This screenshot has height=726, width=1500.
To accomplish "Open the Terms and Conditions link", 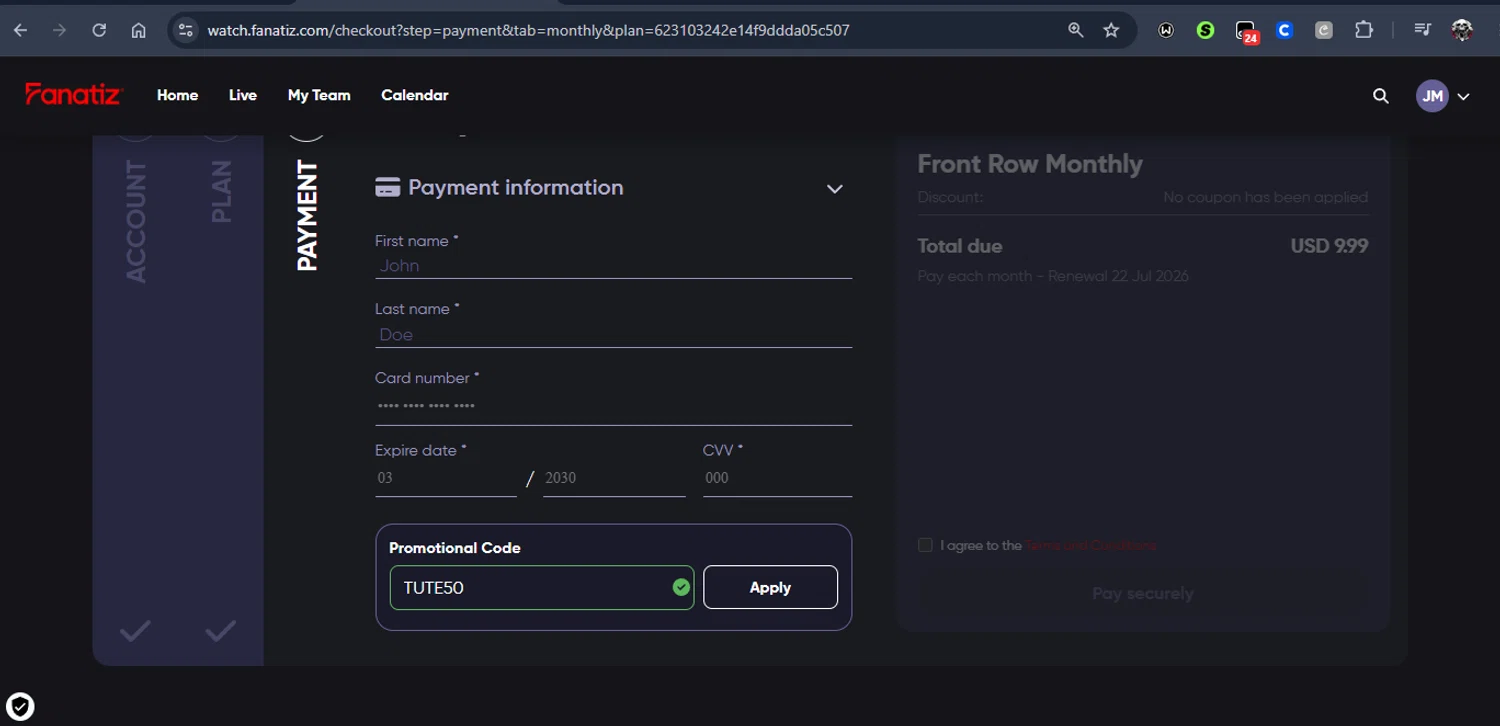I will point(1090,546).
